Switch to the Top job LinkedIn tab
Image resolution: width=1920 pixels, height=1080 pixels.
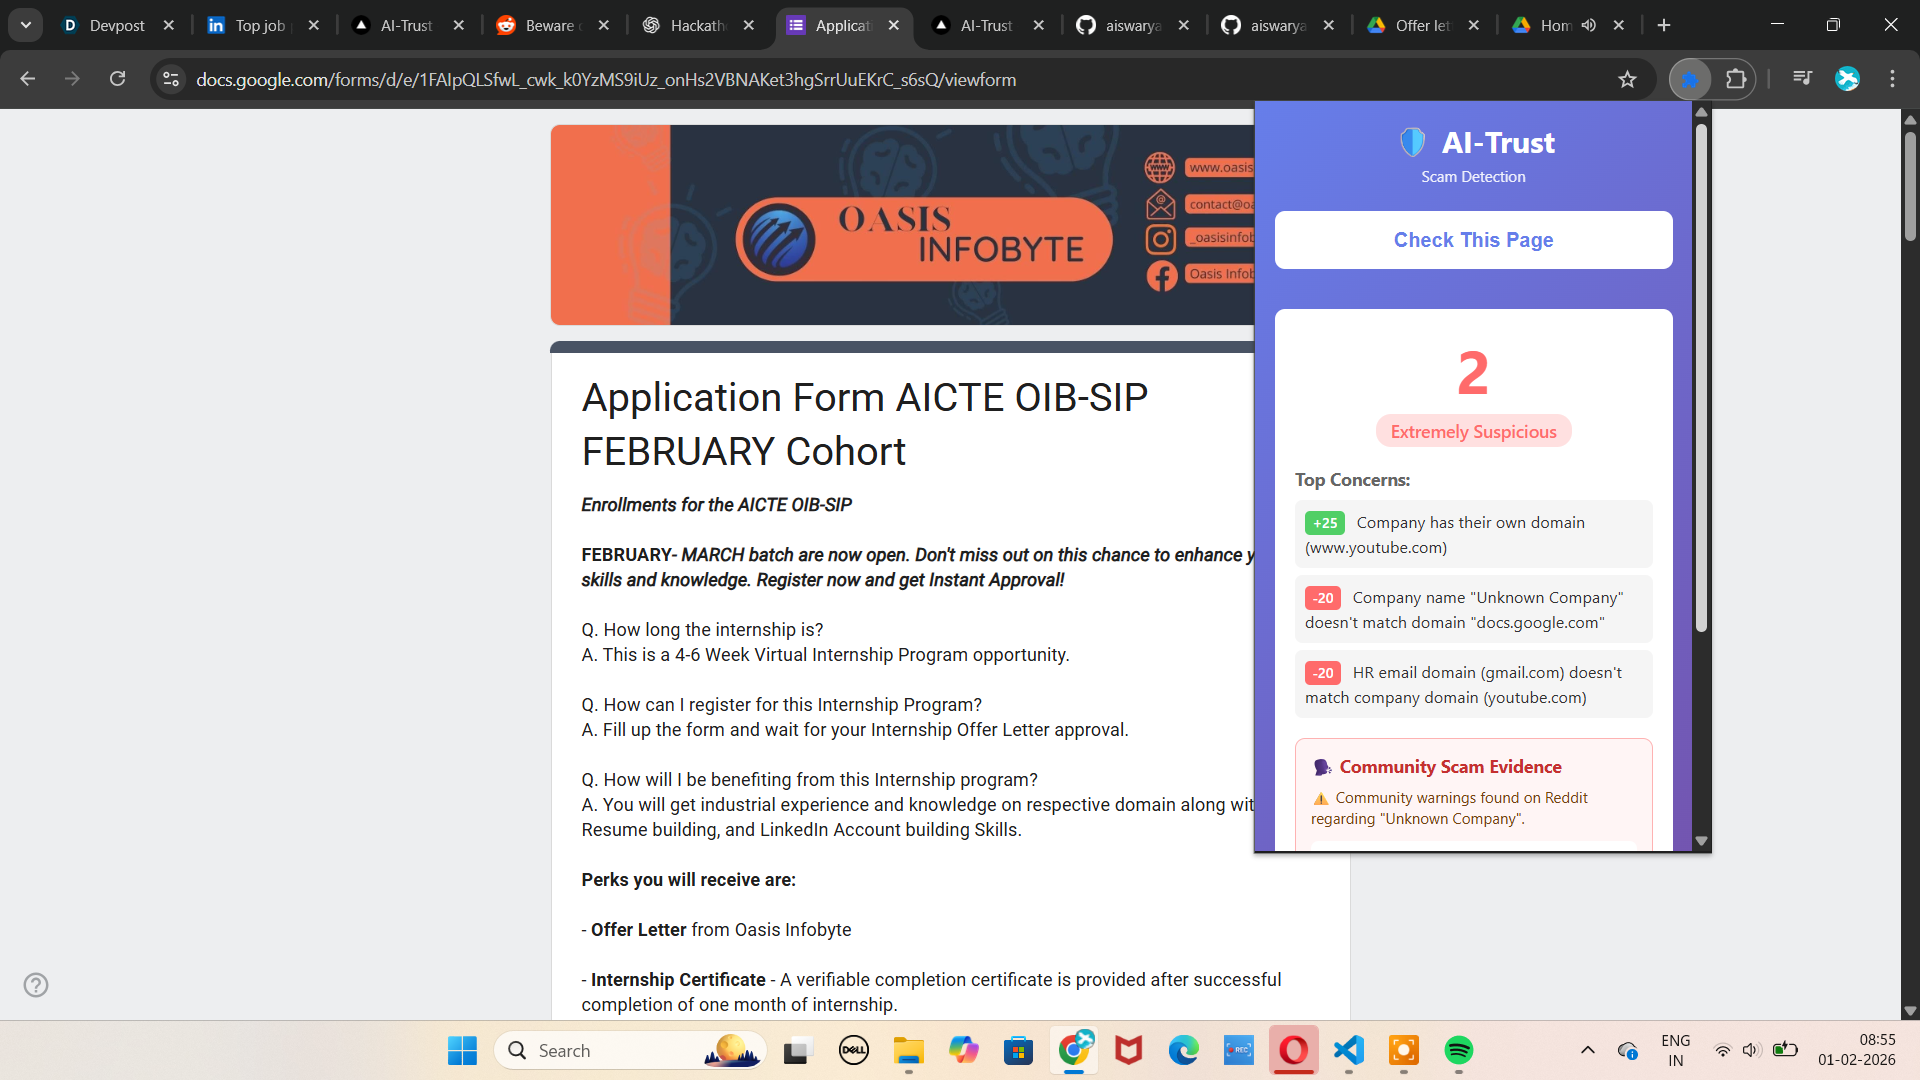tap(260, 25)
